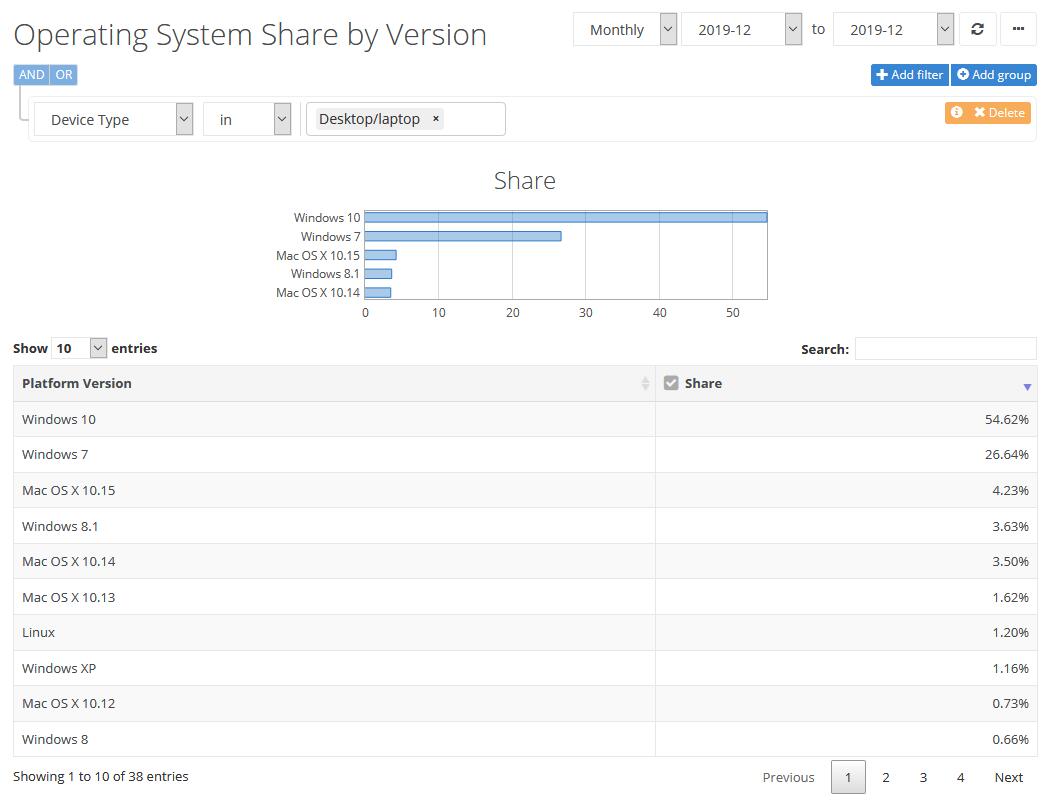Click the orange info icon button
The image size is (1052, 808).
click(x=957, y=113)
